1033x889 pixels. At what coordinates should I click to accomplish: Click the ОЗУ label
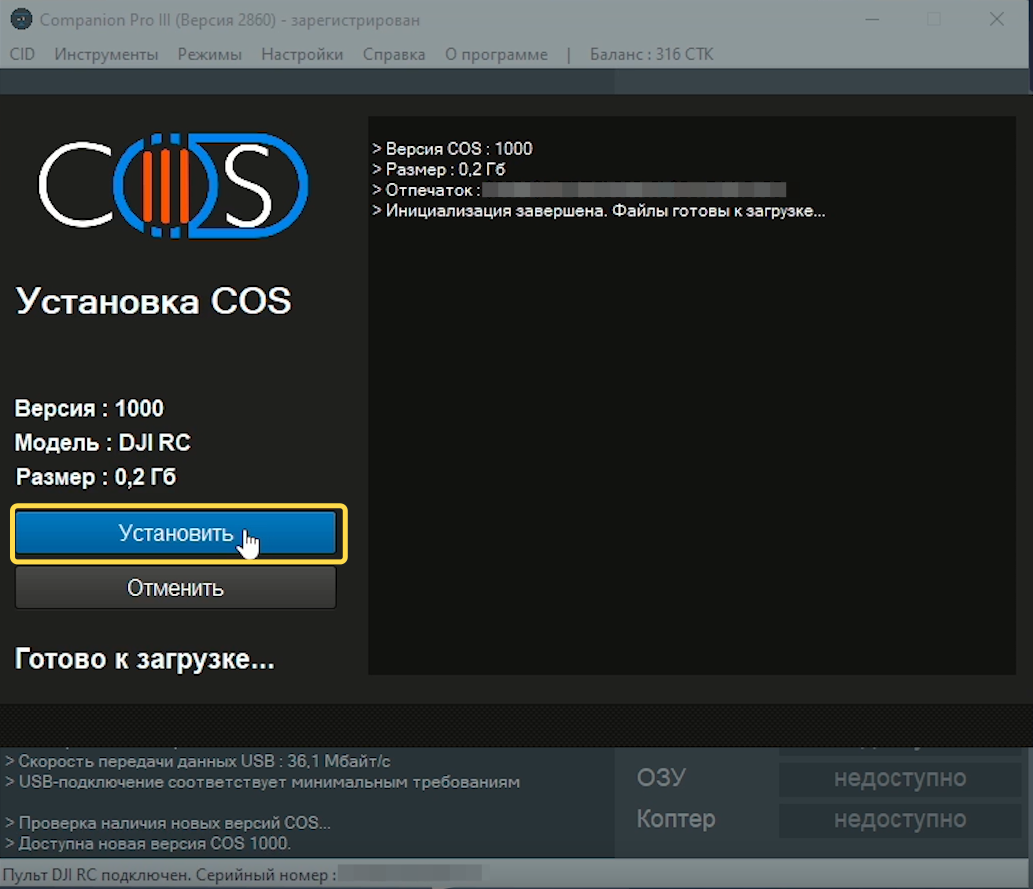[661, 778]
